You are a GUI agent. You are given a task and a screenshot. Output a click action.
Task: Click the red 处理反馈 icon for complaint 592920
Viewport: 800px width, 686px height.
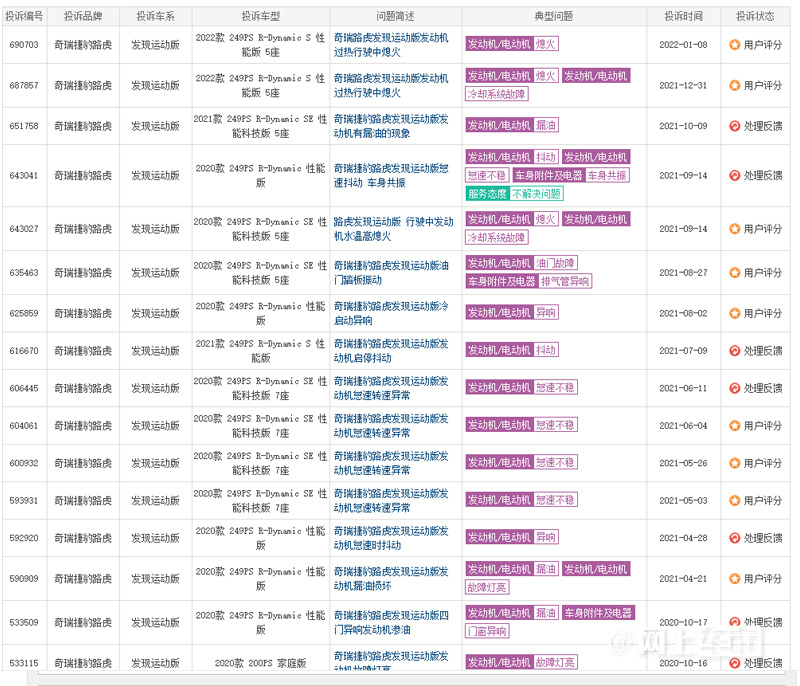pyautogui.click(x=734, y=538)
